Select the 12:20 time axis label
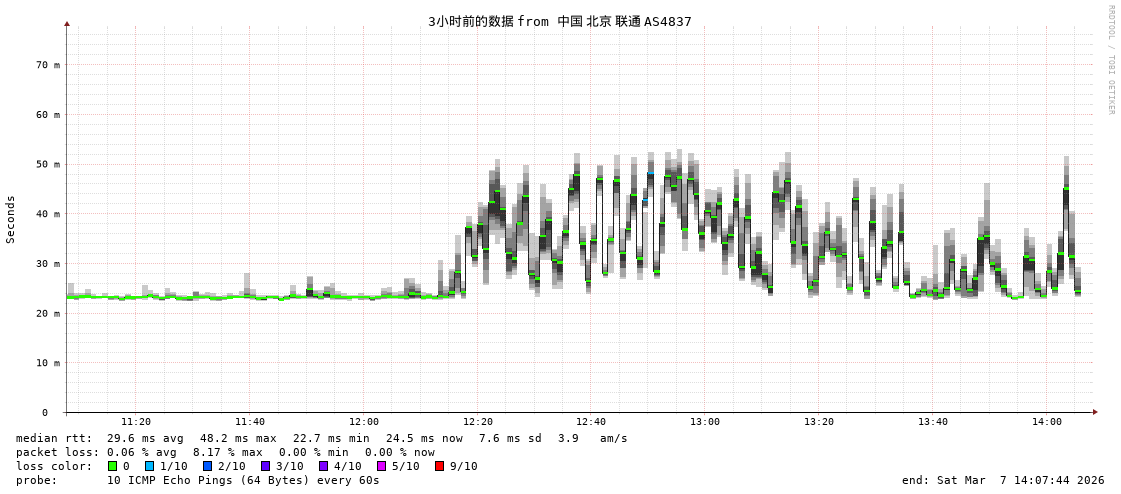Screen dimensions: 1121x494 (x=478, y=422)
